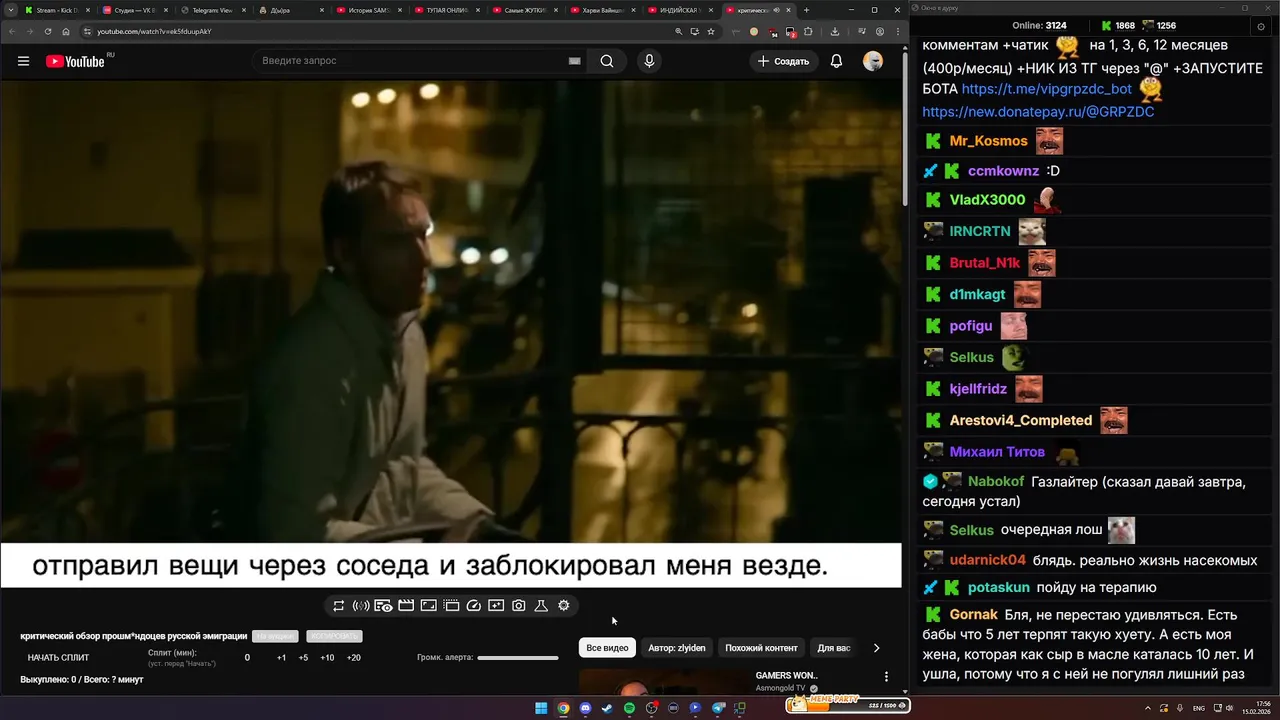Switch to the Stream - Kick browser tab
1280x720 pixels.
point(56,10)
